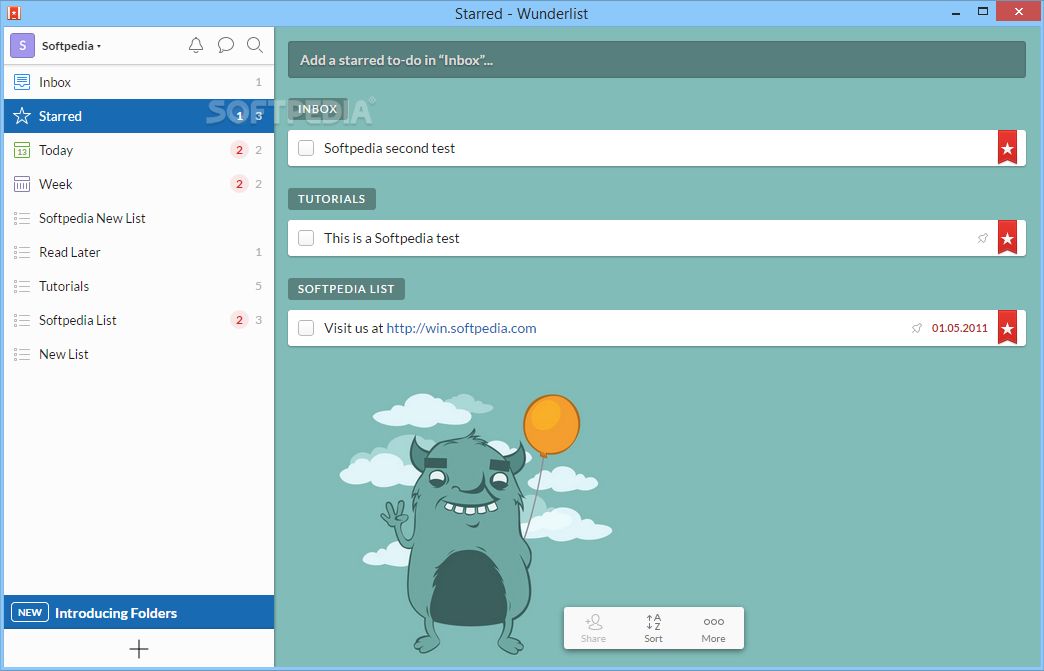
Task: Click the plus button to add list
Action: click(x=138, y=648)
